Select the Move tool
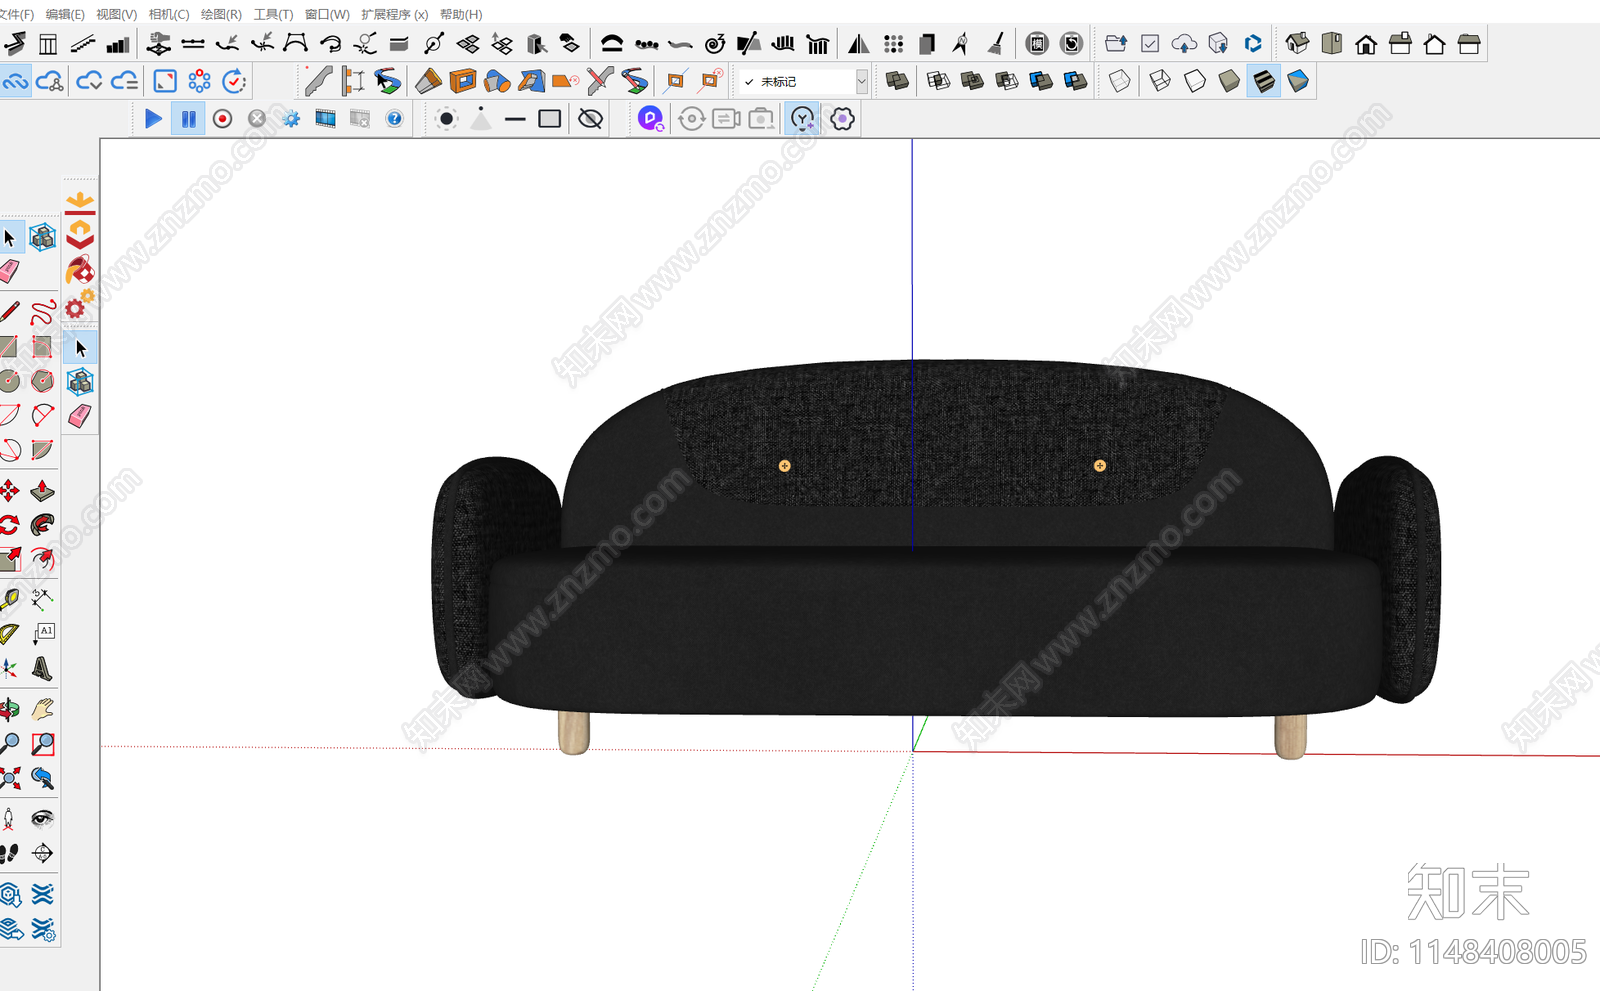Screen dimensions: 1600x991 (9, 491)
